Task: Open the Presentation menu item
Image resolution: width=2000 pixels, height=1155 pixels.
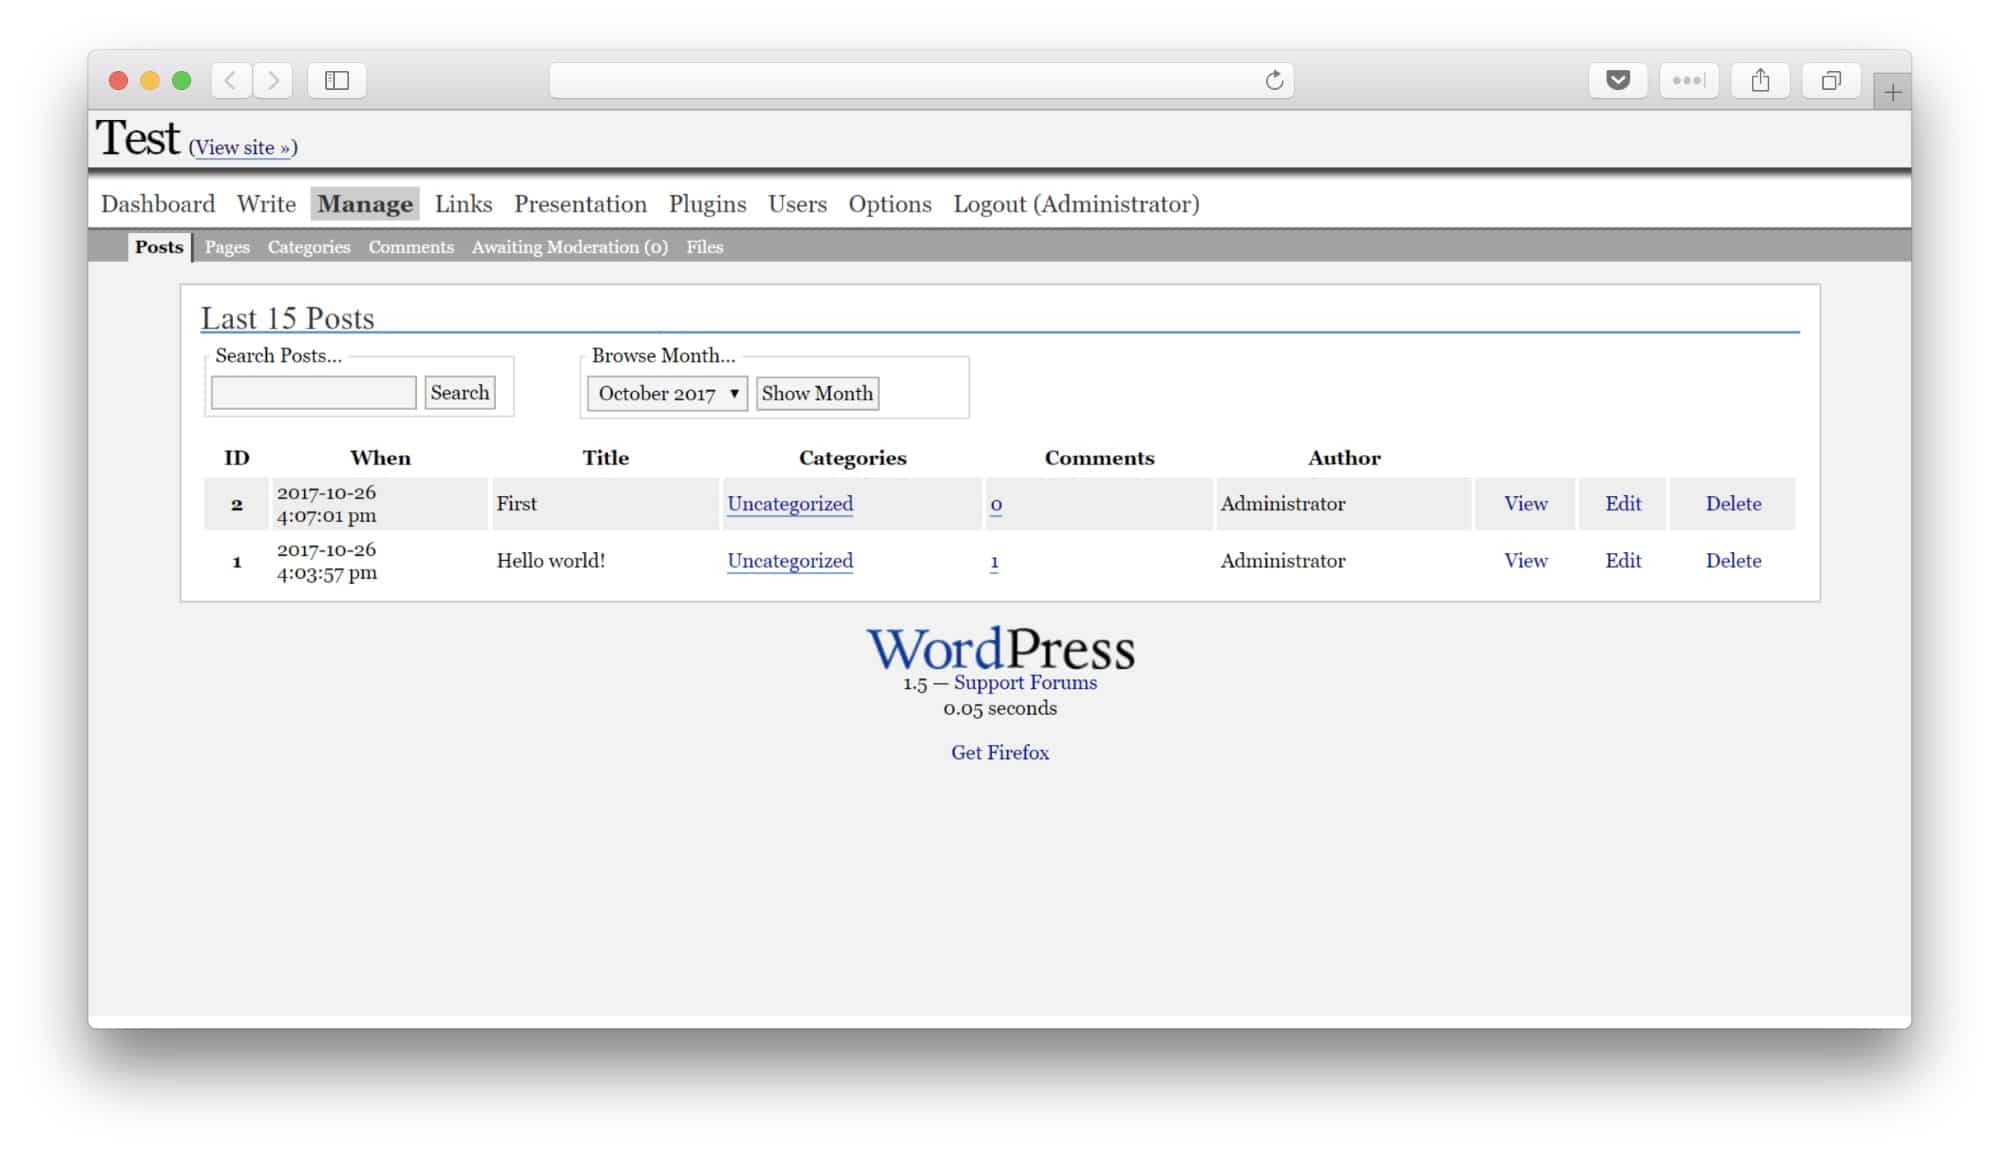Action: tap(580, 204)
